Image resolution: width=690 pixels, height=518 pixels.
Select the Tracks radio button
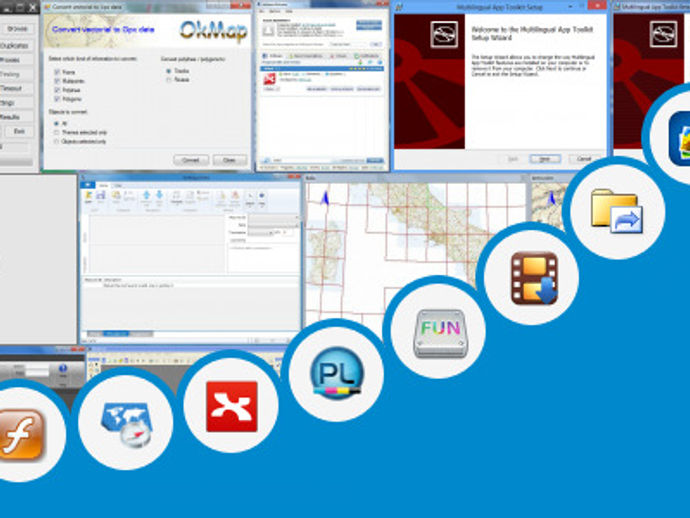pos(169,71)
